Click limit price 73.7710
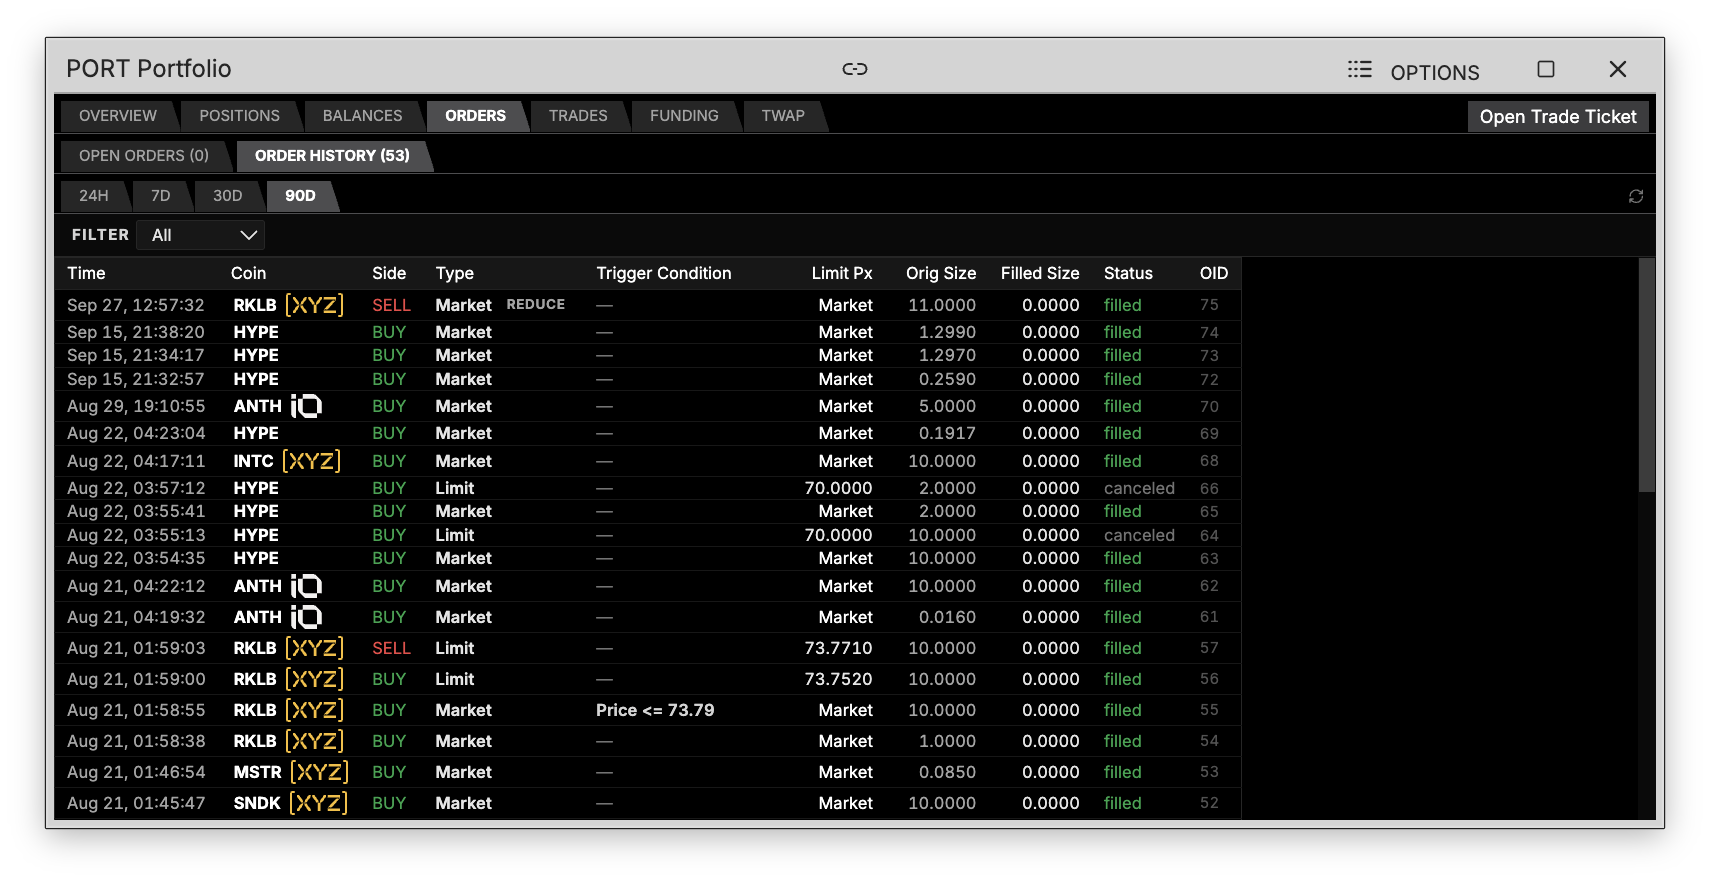This screenshot has width=1710, height=882. pyautogui.click(x=838, y=648)
